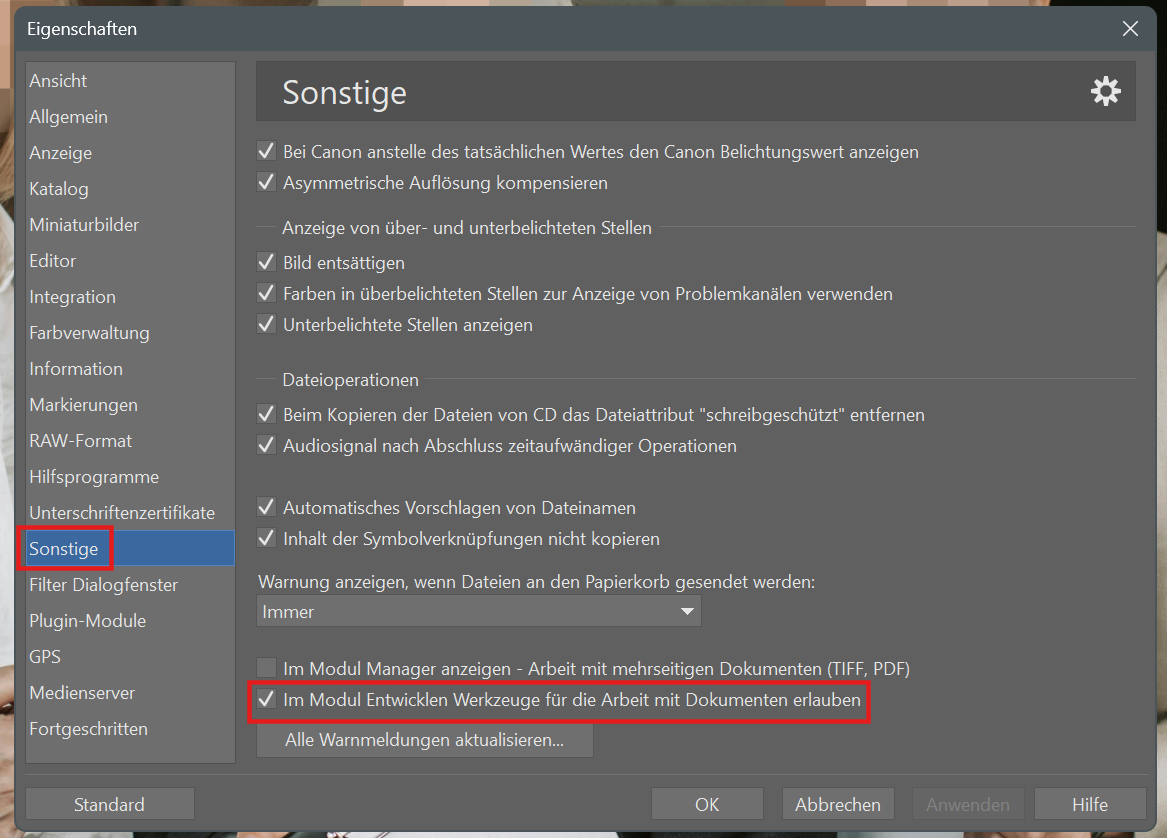Open the "Farbverwaltung" settings section
The image size is (1167, 838).
(89, 332)
